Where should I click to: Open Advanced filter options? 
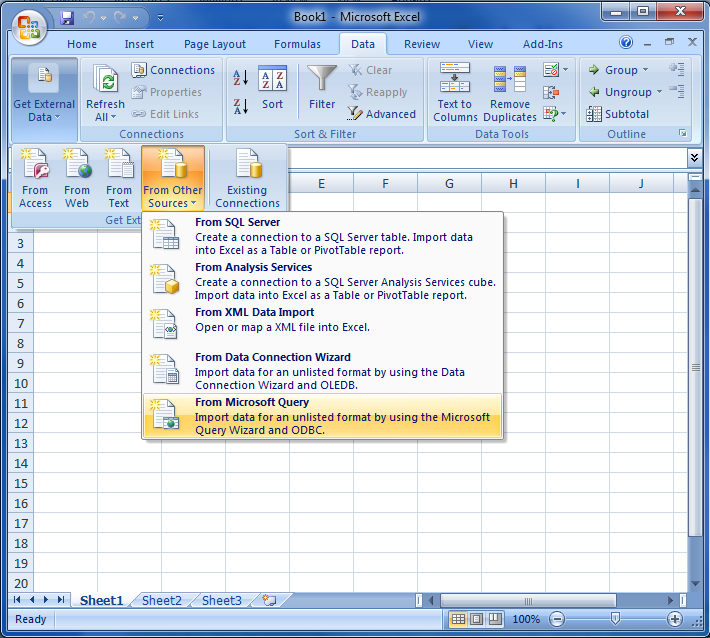click(381, 114)
